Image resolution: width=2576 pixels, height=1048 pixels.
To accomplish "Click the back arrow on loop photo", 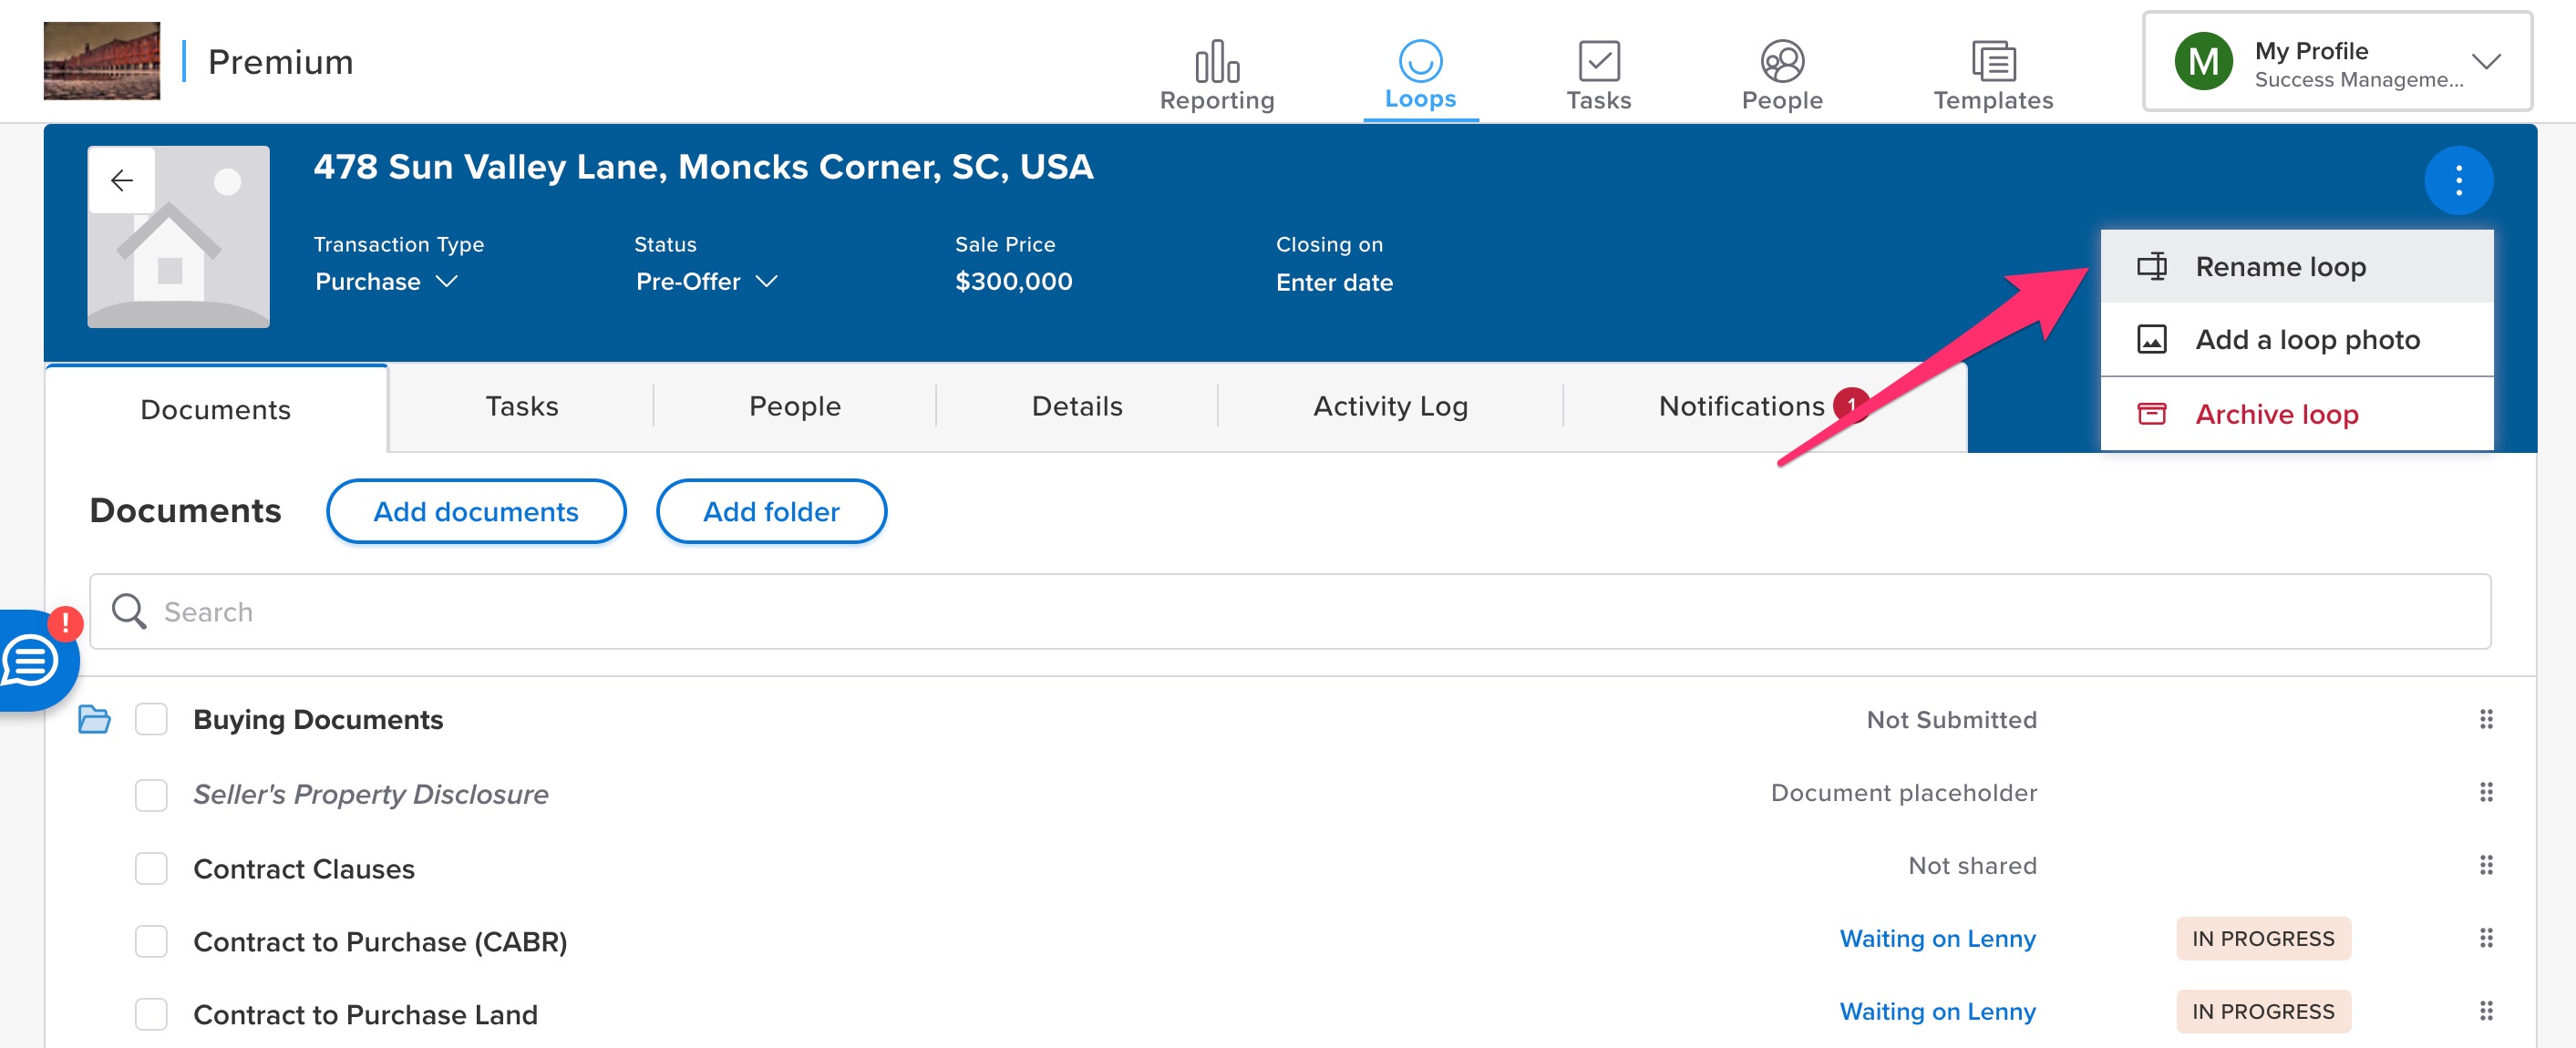I will 122,180.
